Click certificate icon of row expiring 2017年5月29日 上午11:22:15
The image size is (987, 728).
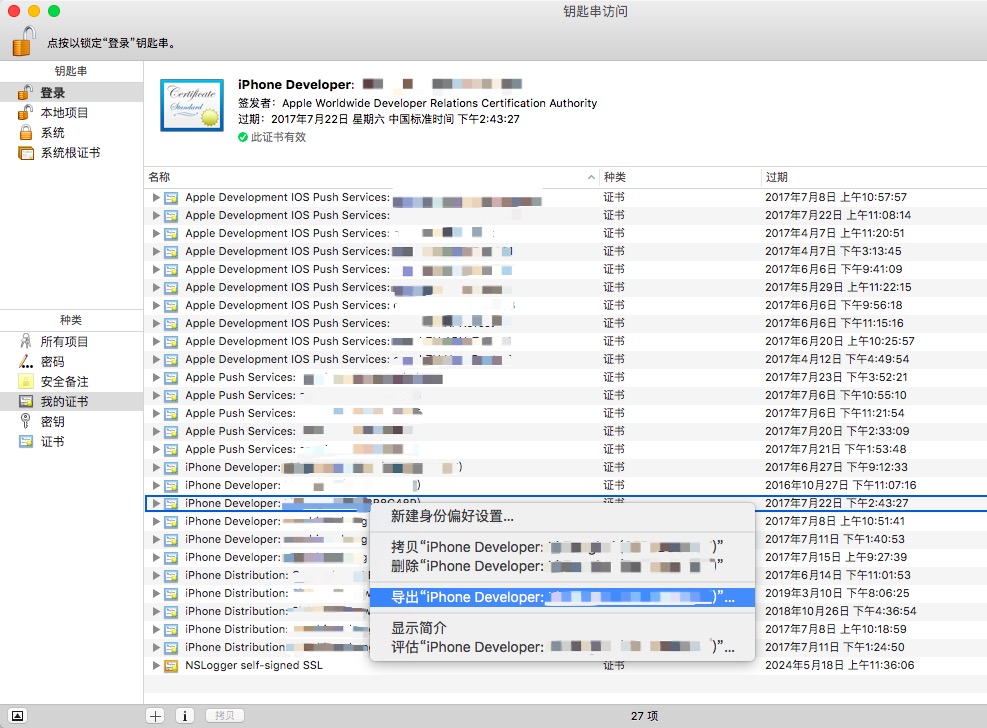(x=171, y=288)
